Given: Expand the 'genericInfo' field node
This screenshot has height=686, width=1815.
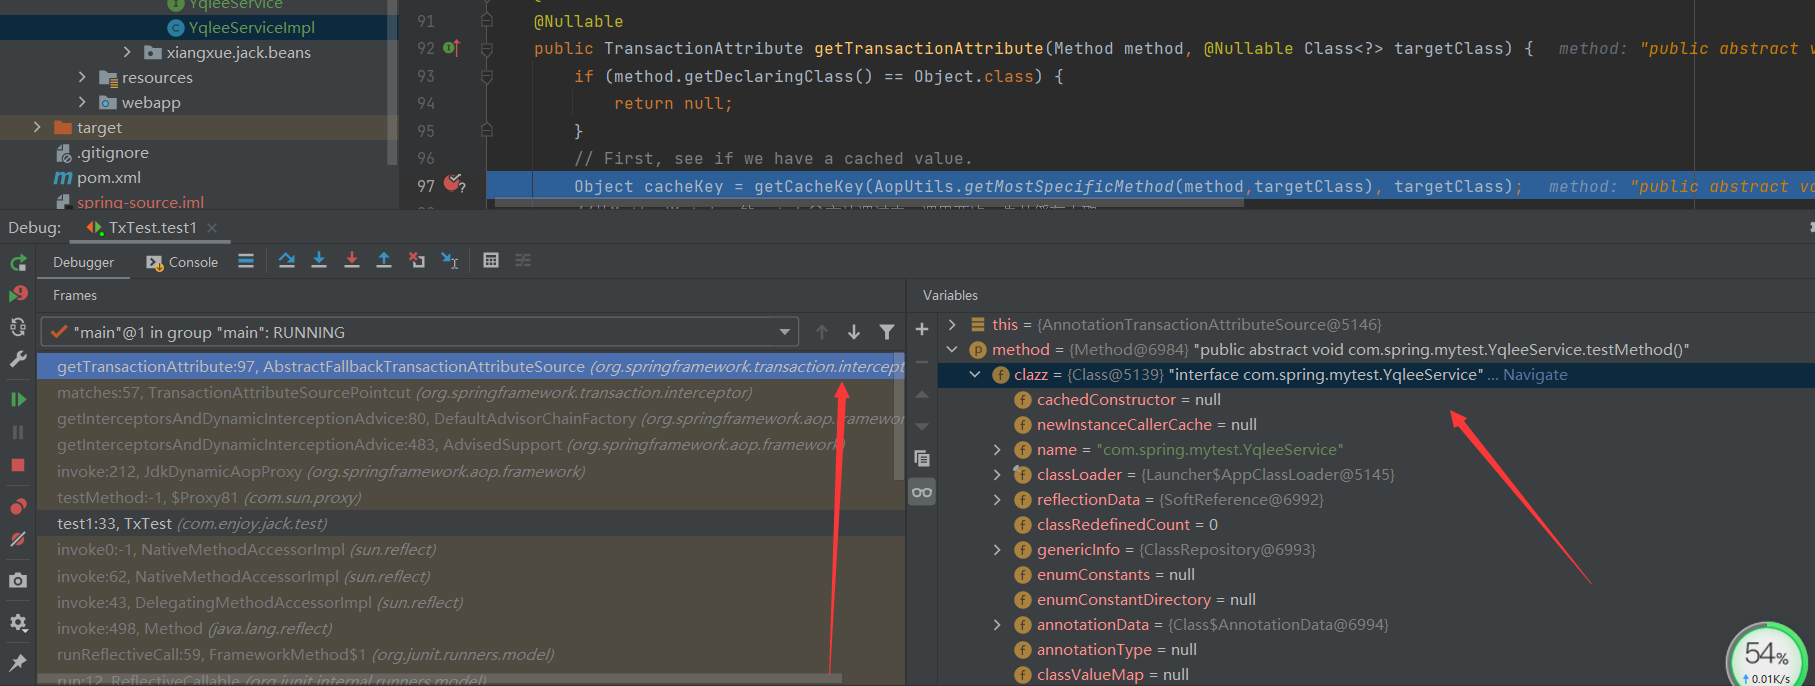Looking at the screenshot, I should click(x=997, y=549).
